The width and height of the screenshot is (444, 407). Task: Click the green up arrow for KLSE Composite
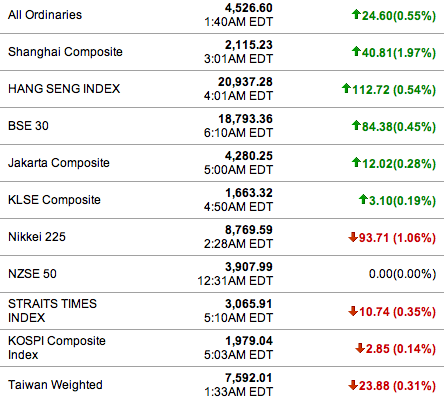[363, 199]
